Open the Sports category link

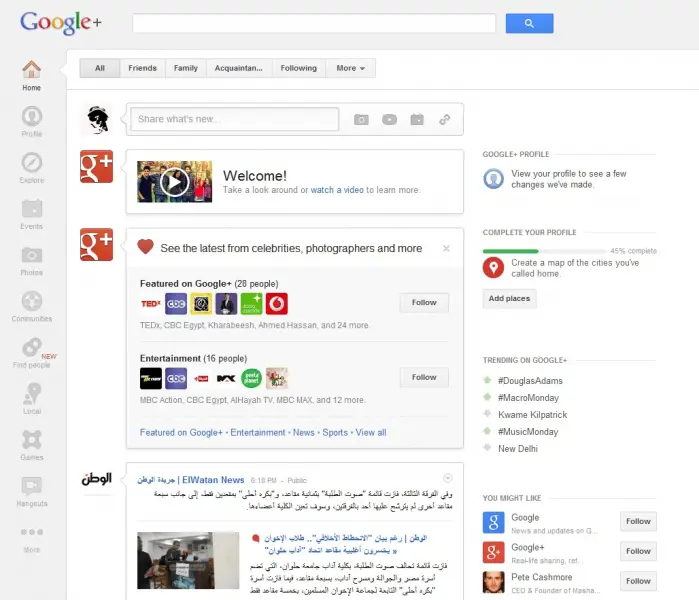[x=335, y=432]
